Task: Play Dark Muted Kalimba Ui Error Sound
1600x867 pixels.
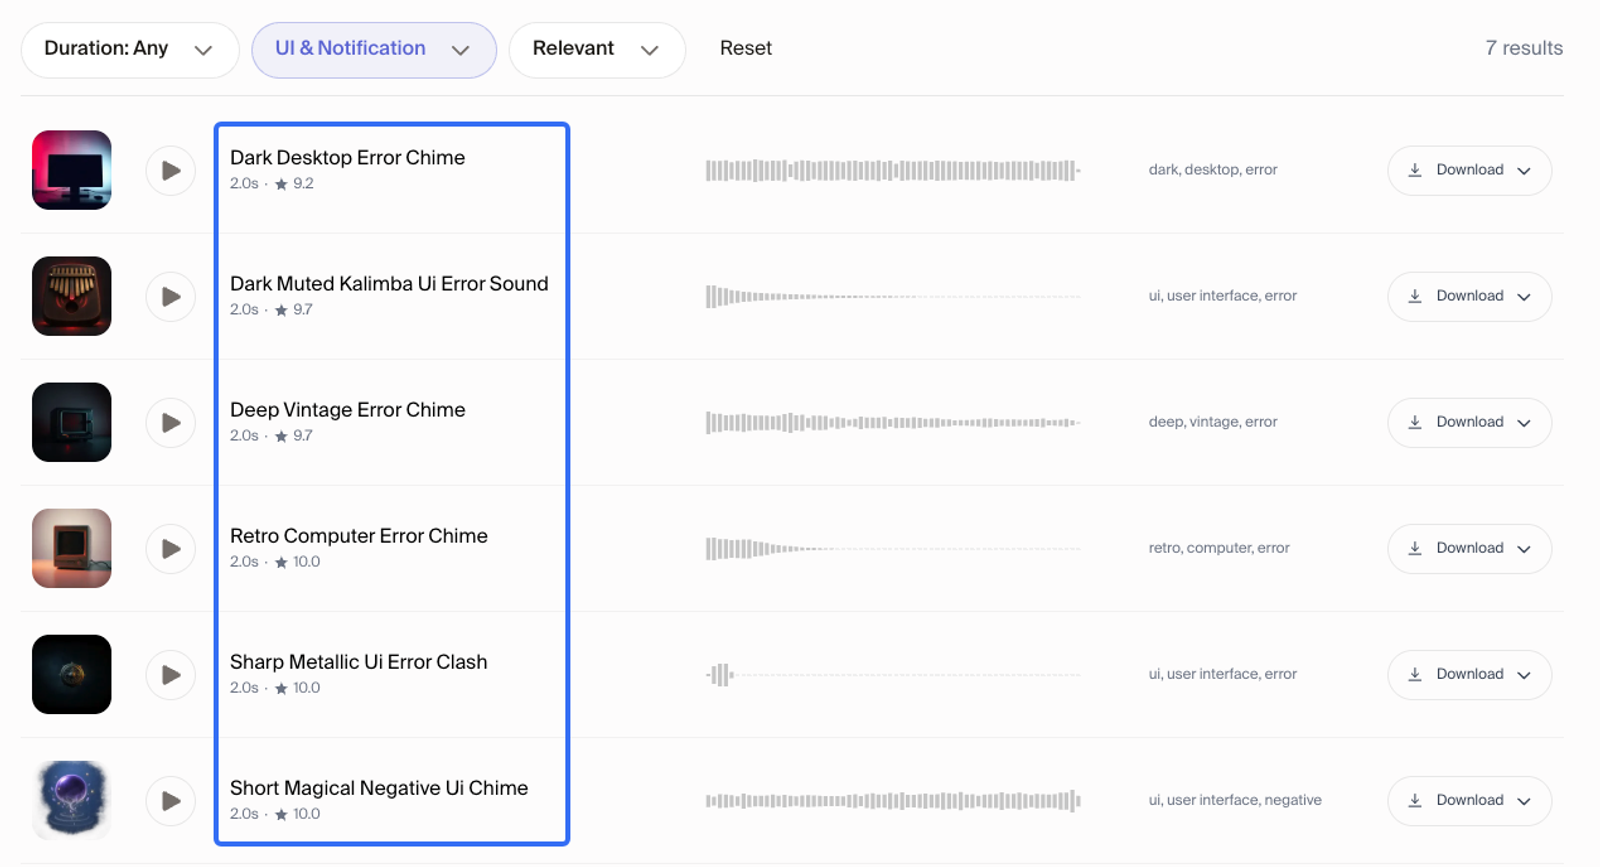Action: click(171, 297)
